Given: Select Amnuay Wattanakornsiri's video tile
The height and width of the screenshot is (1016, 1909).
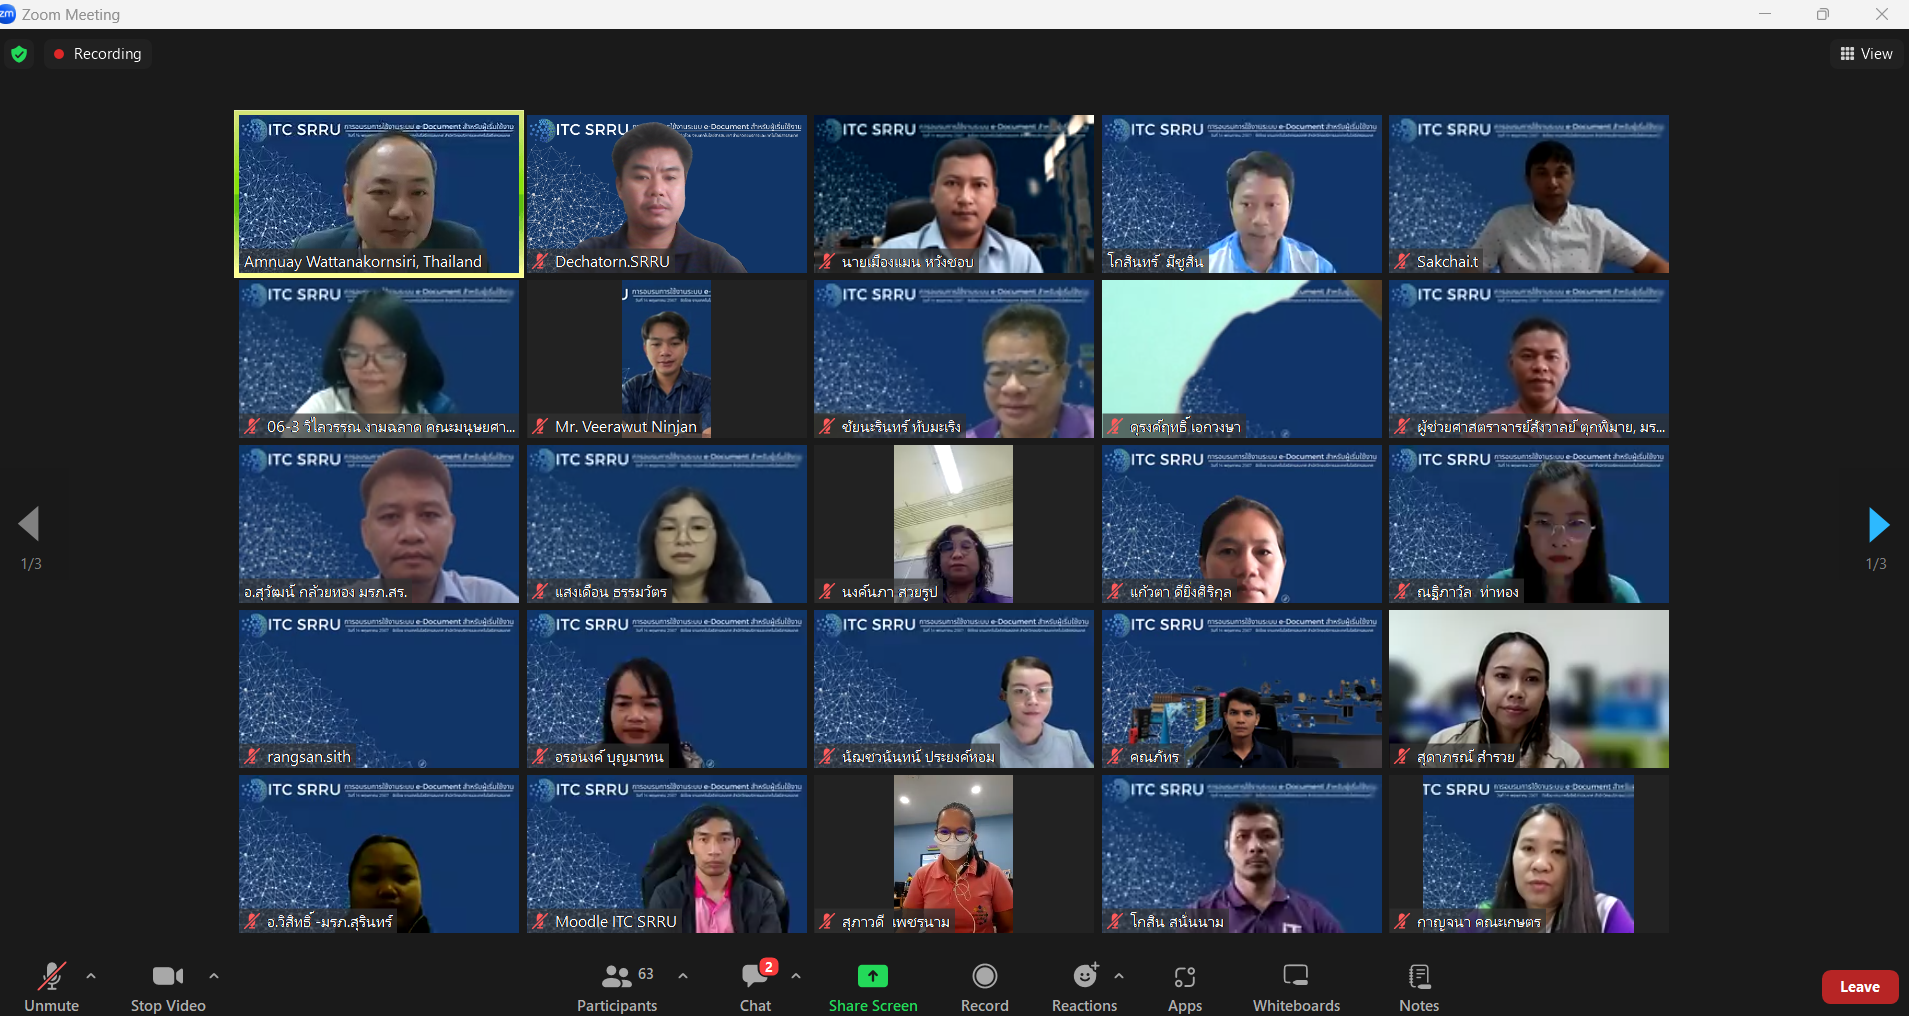Looking at the screenshot, I should (x=379, y=194).
